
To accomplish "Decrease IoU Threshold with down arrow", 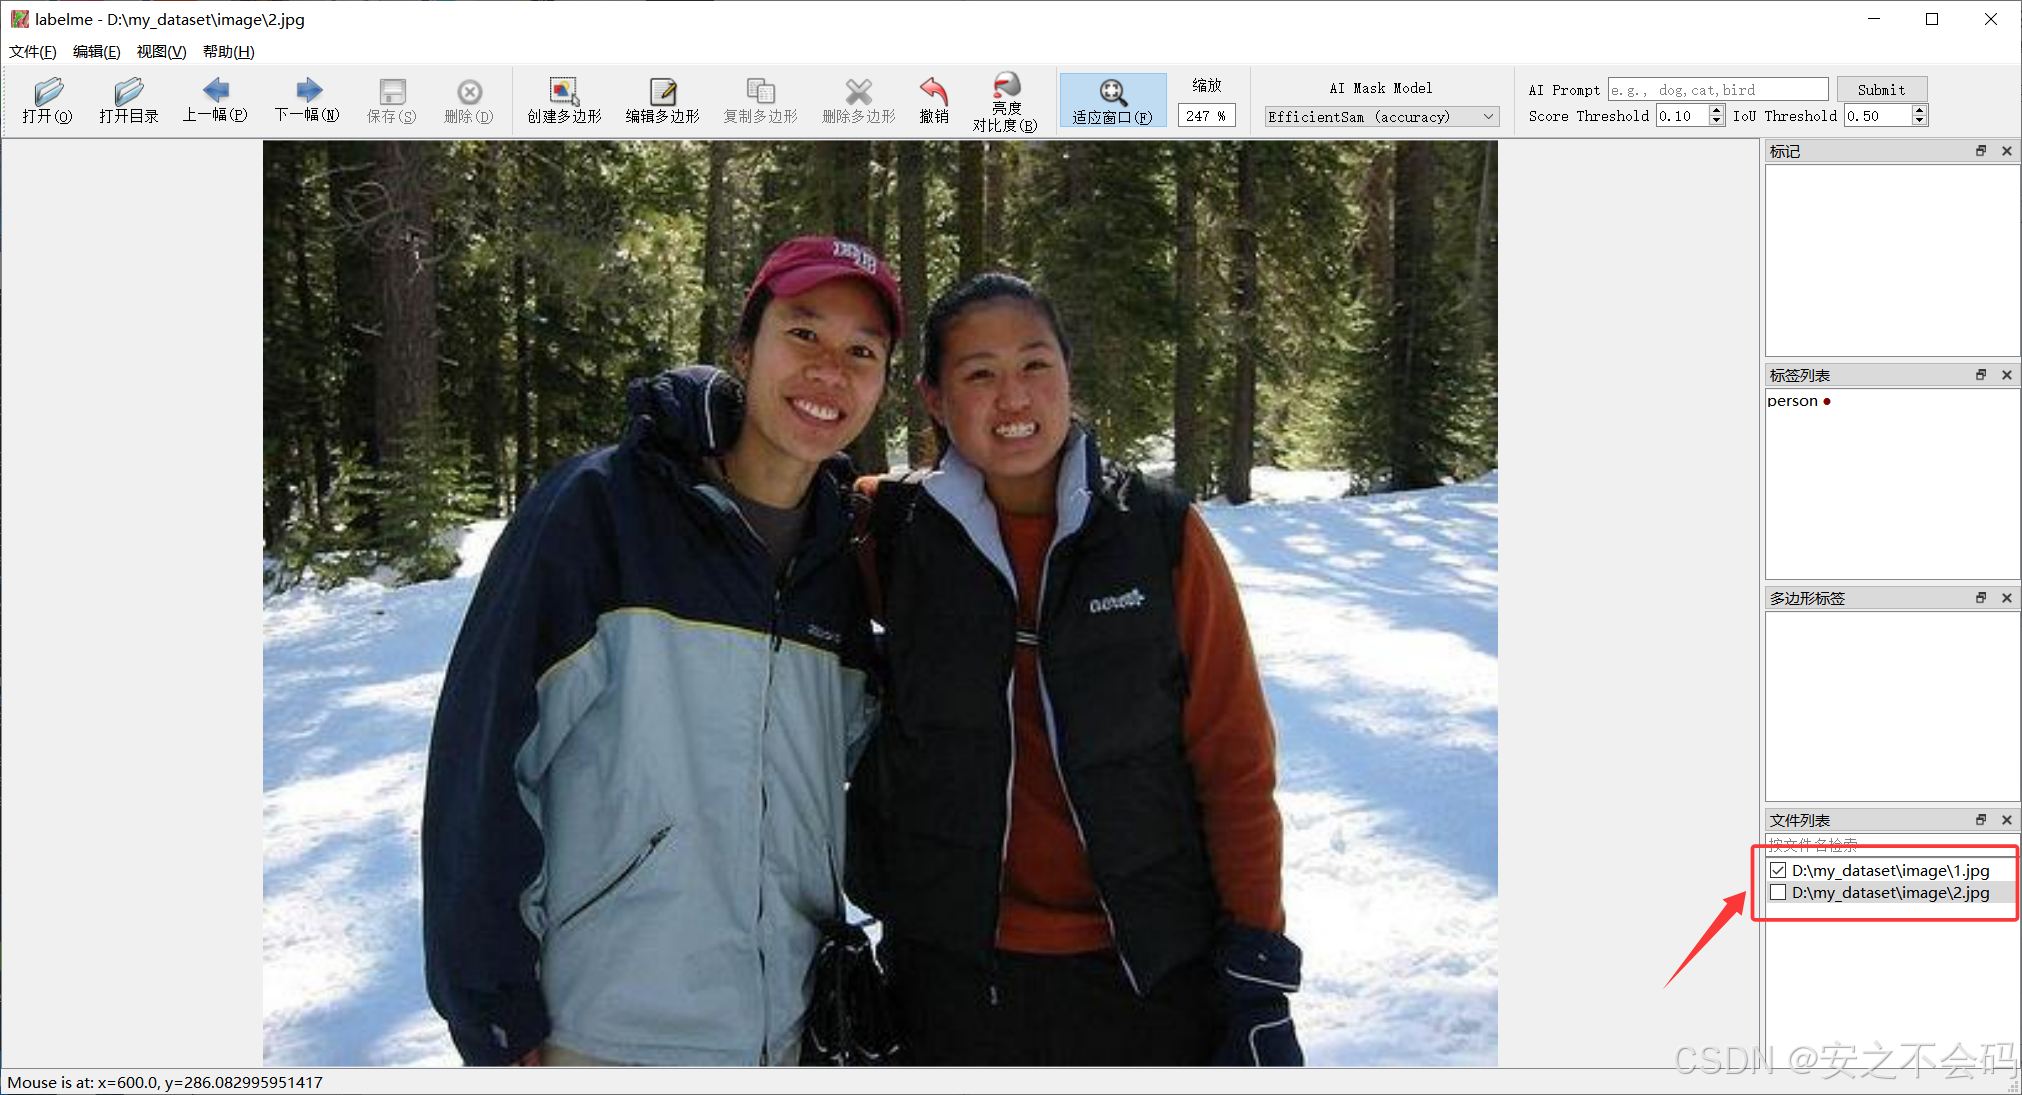I will point(1919,121).
